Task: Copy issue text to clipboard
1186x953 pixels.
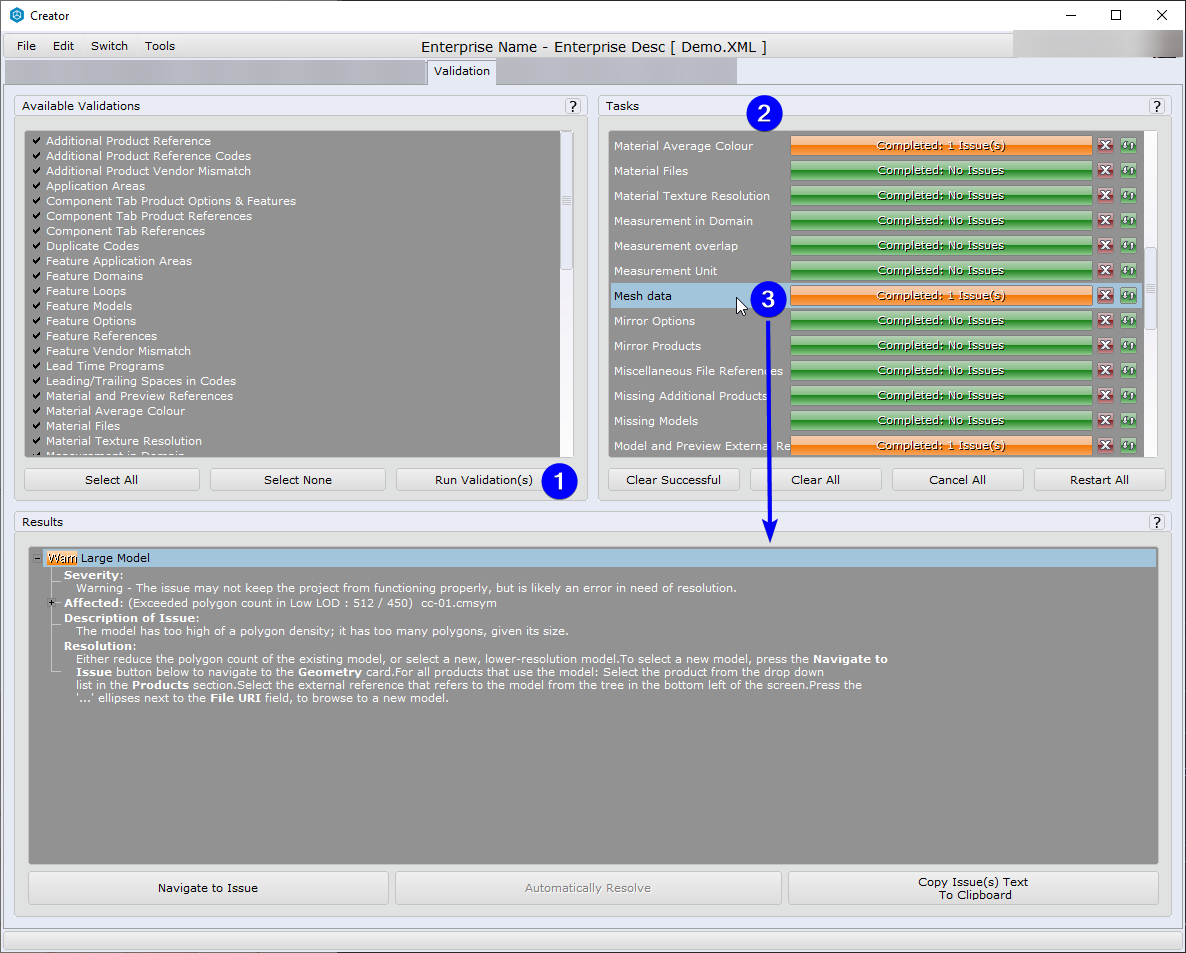Action: (x=973, y=888)
